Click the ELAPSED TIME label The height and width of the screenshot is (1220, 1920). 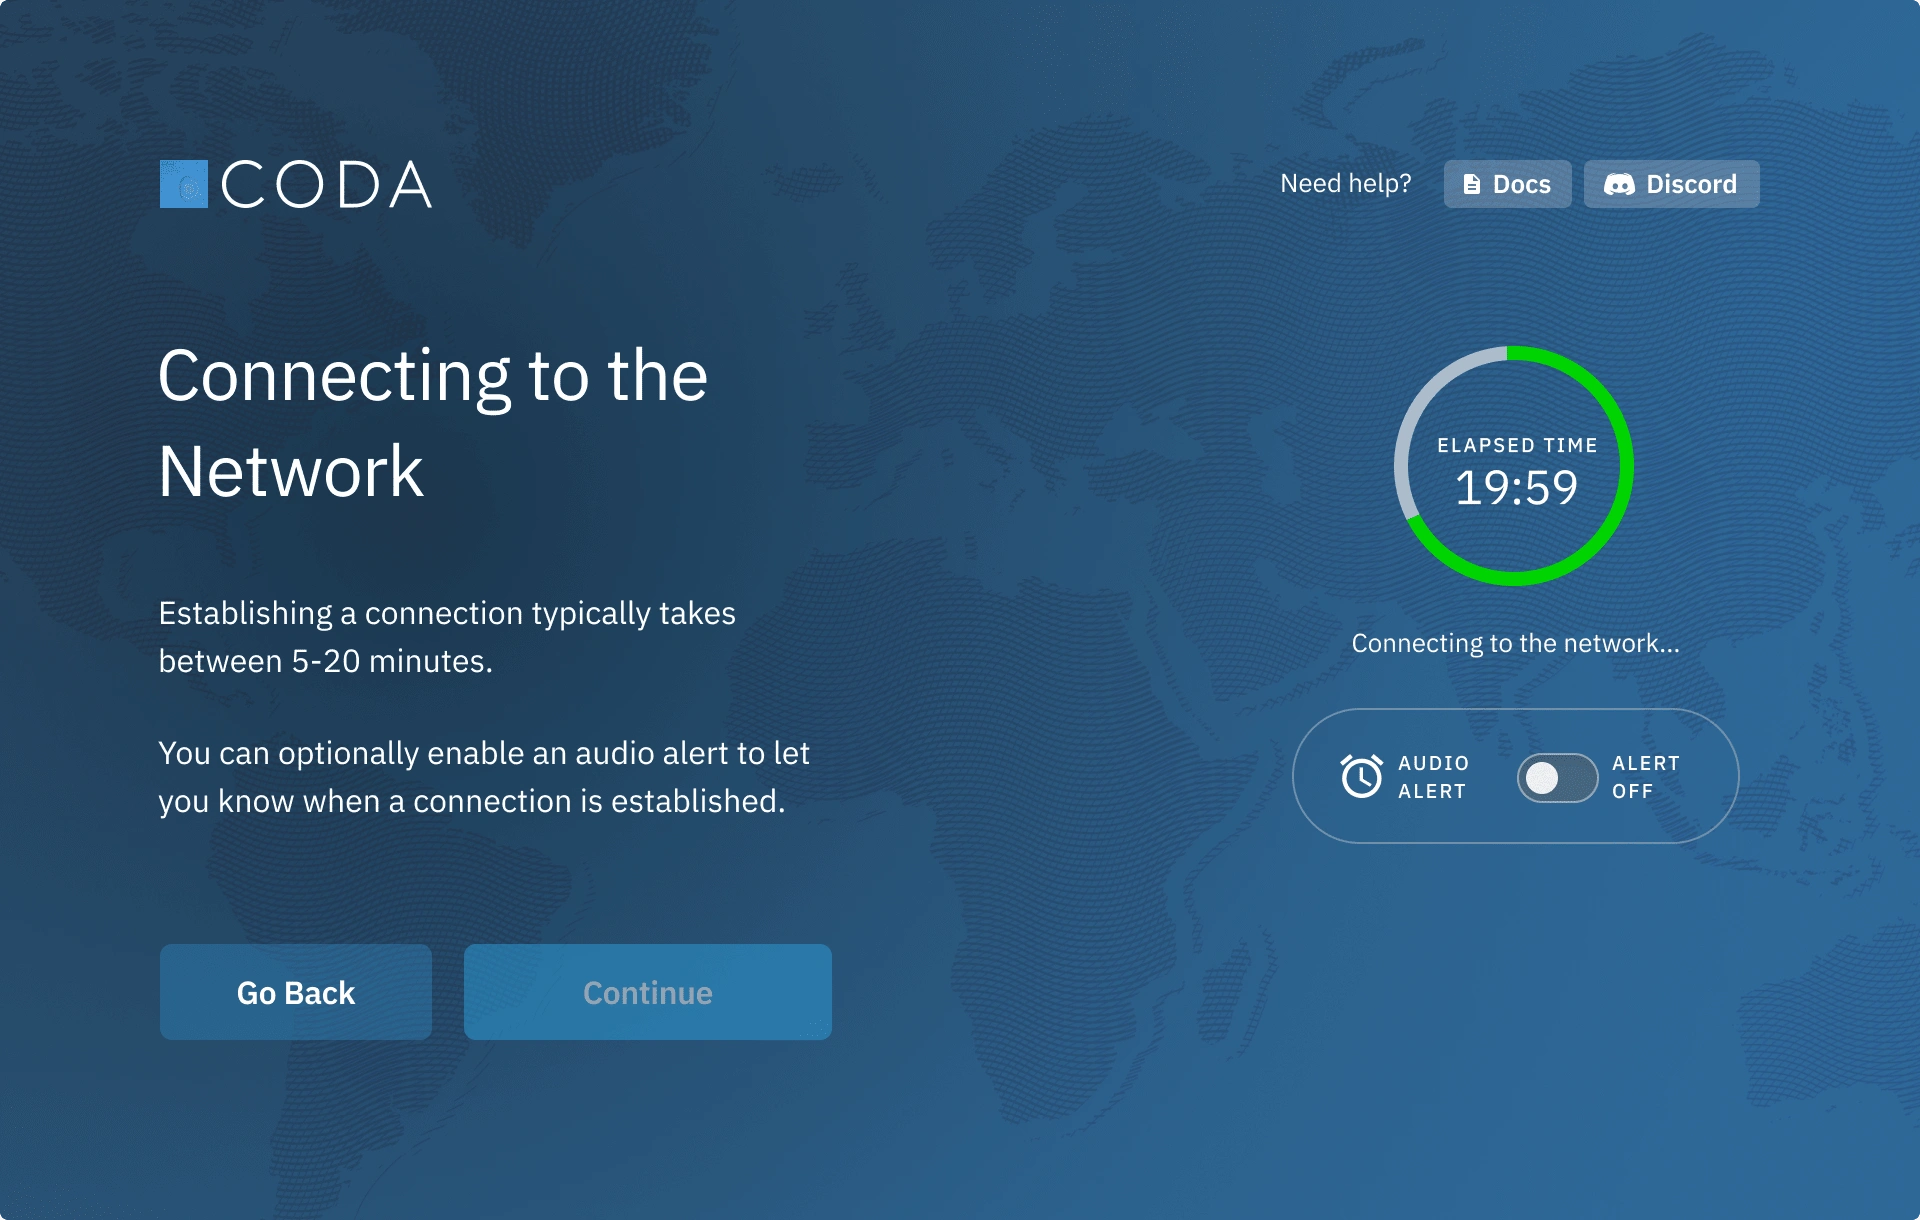click(1517, 445)
